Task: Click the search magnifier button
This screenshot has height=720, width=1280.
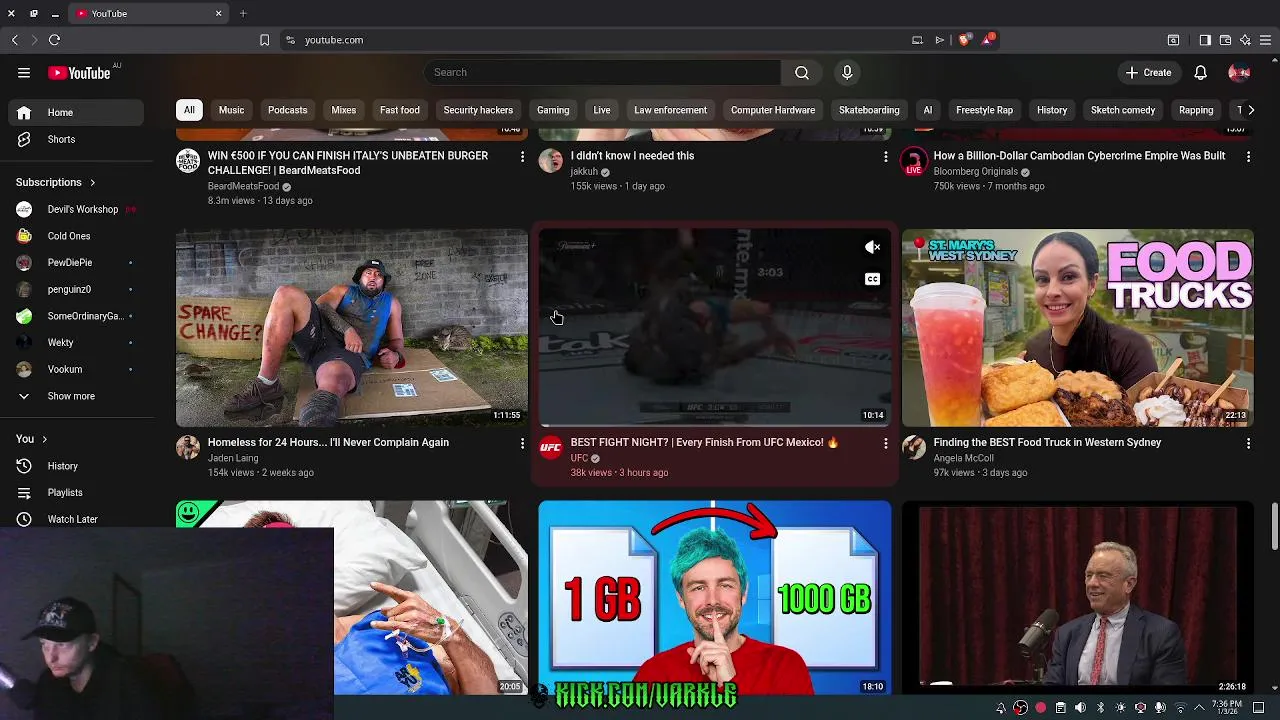Action: 802,72
